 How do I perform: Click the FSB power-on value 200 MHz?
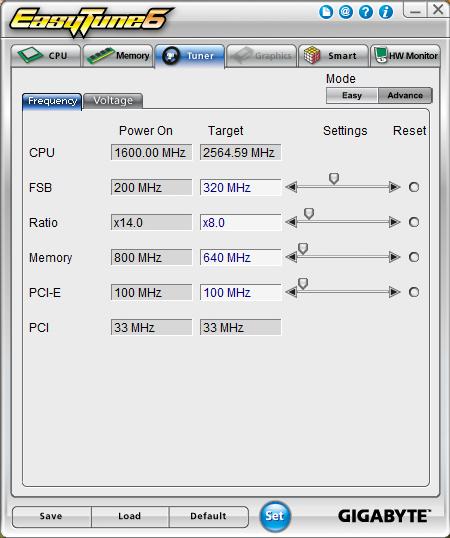151,187
